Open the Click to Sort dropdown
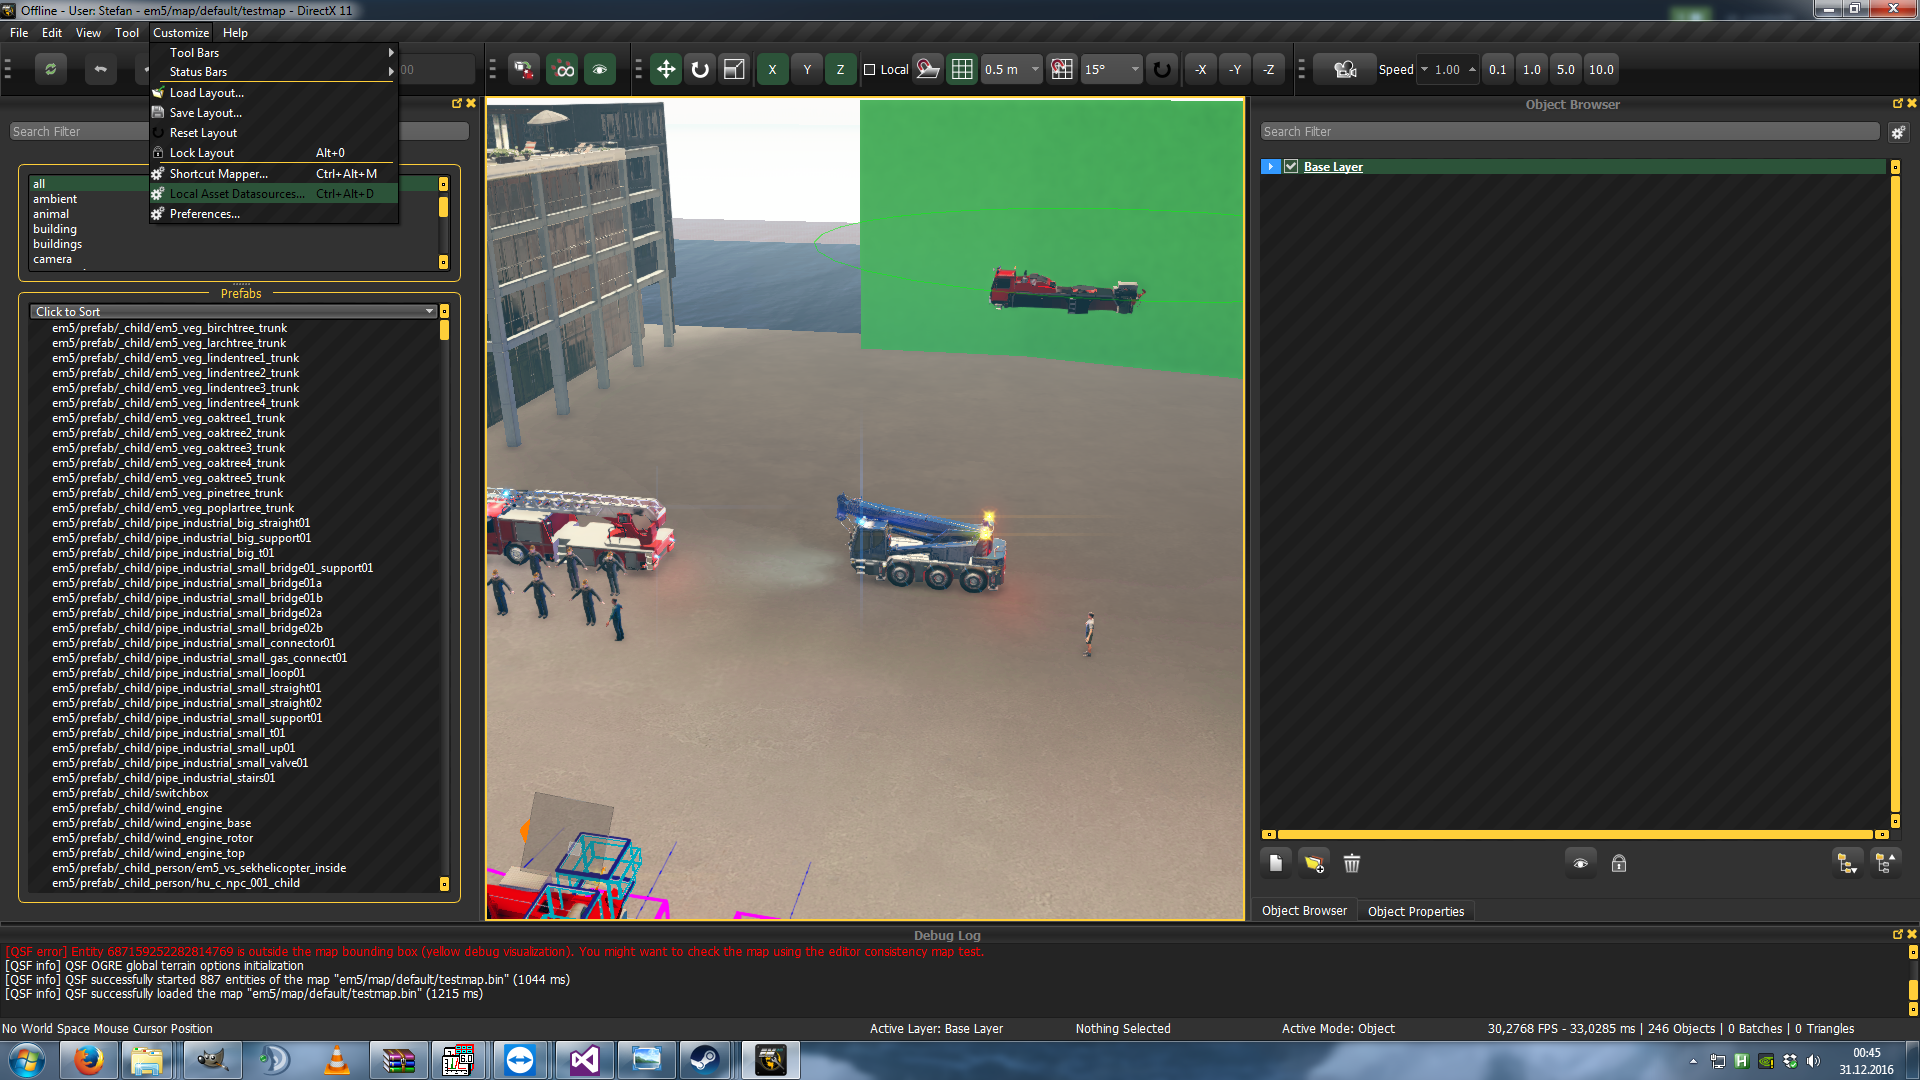 234,312
